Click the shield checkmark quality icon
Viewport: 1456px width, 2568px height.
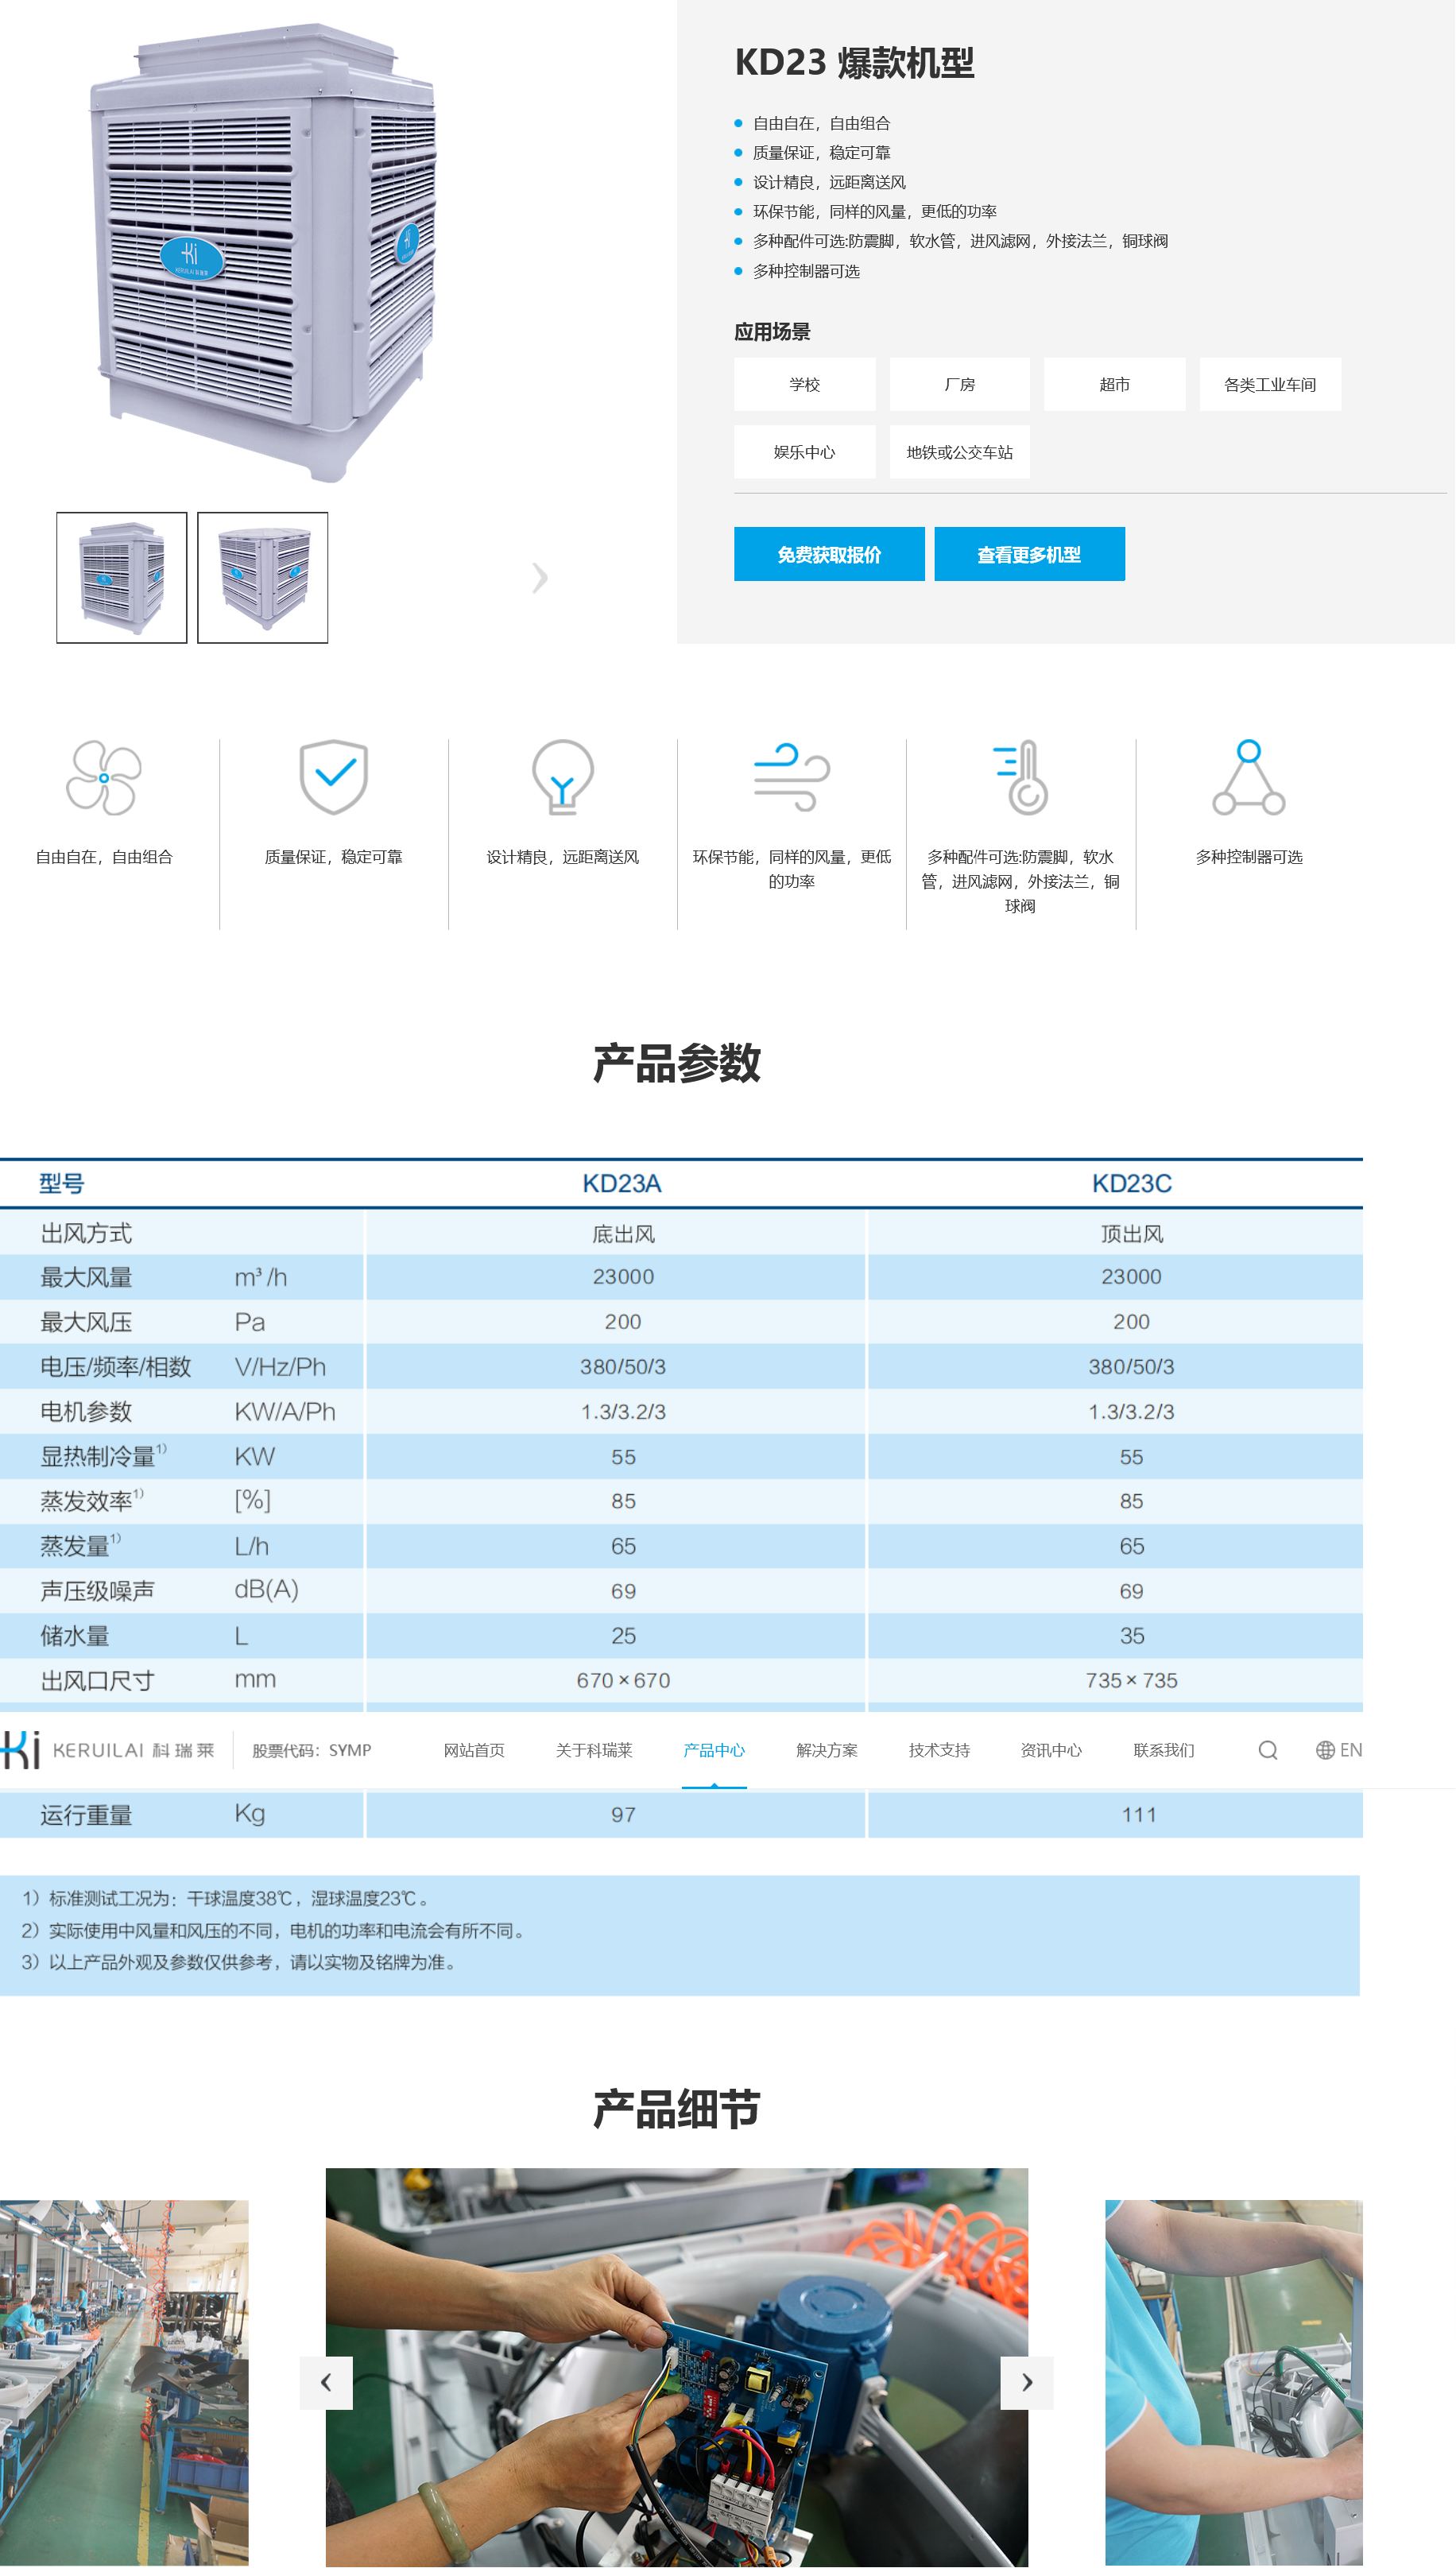coord(333,777)
